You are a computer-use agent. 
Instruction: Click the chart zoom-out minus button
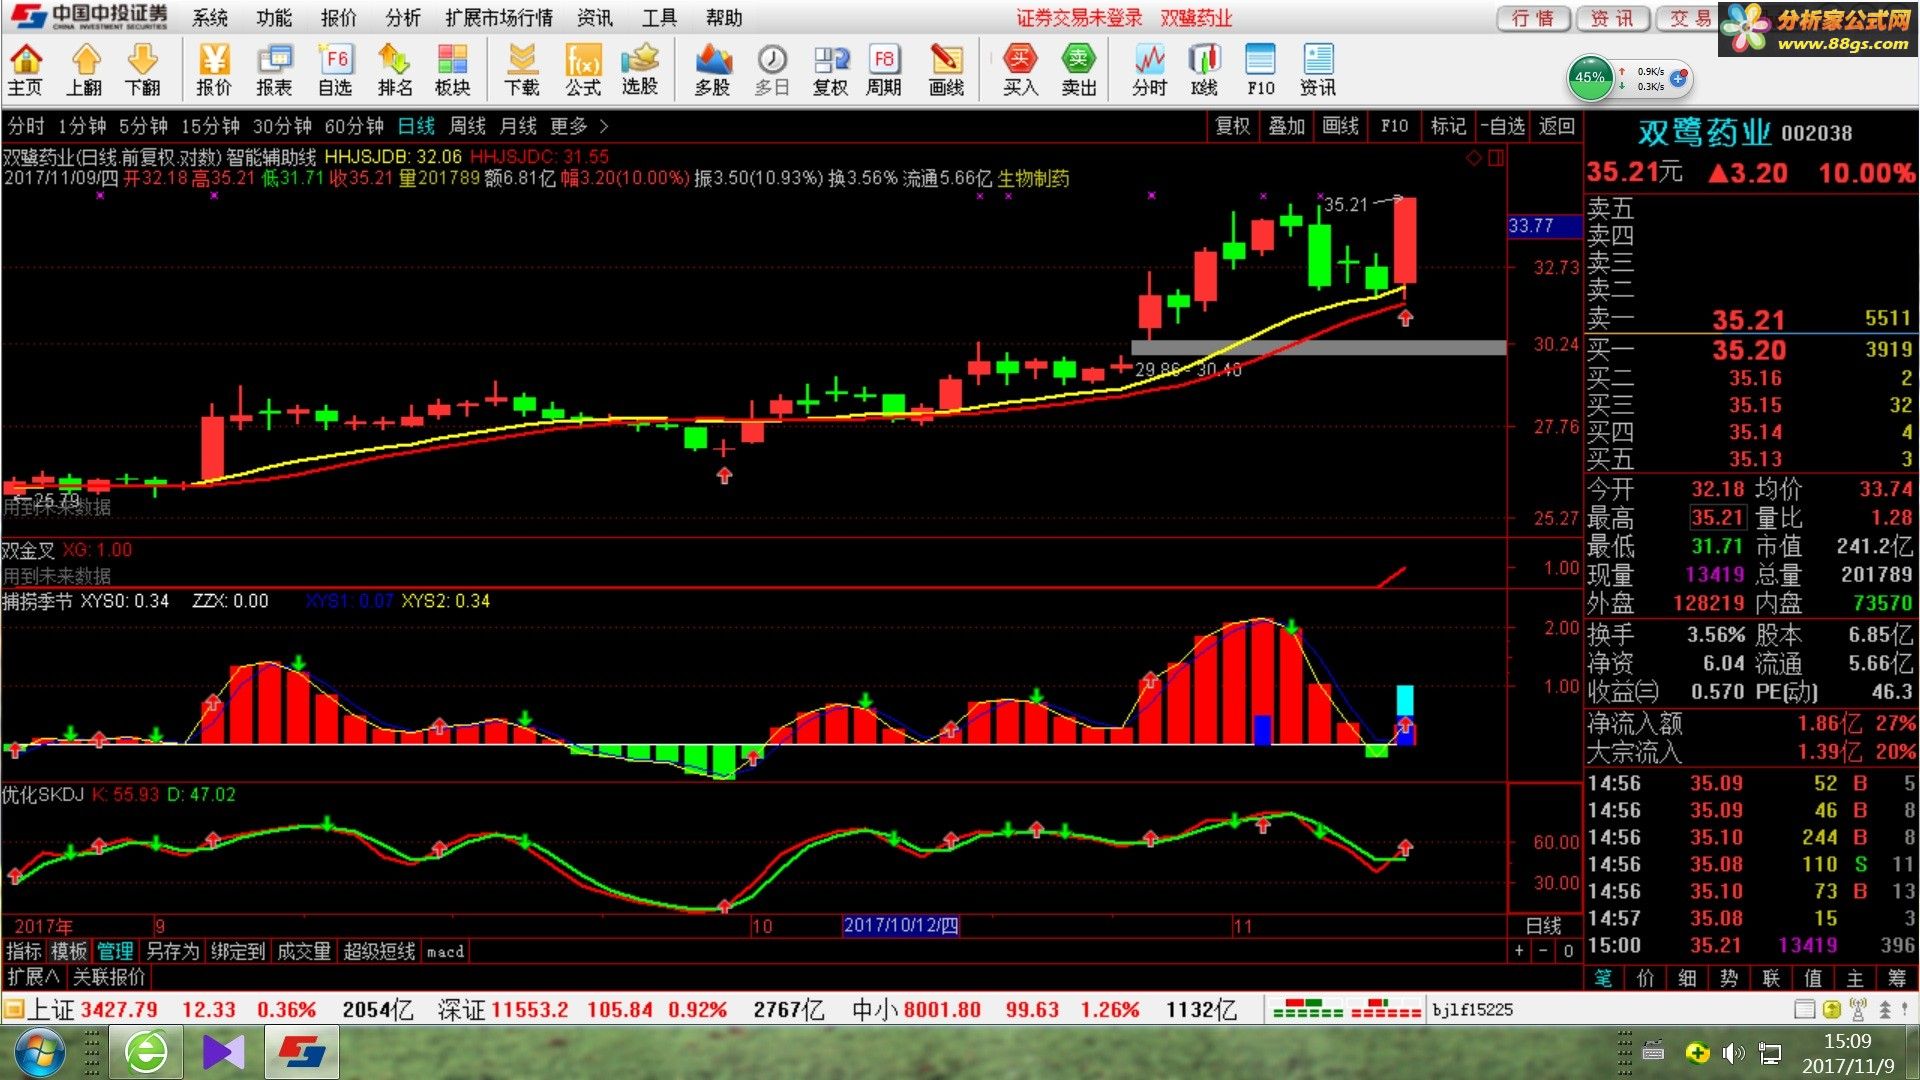point(1543,950)
